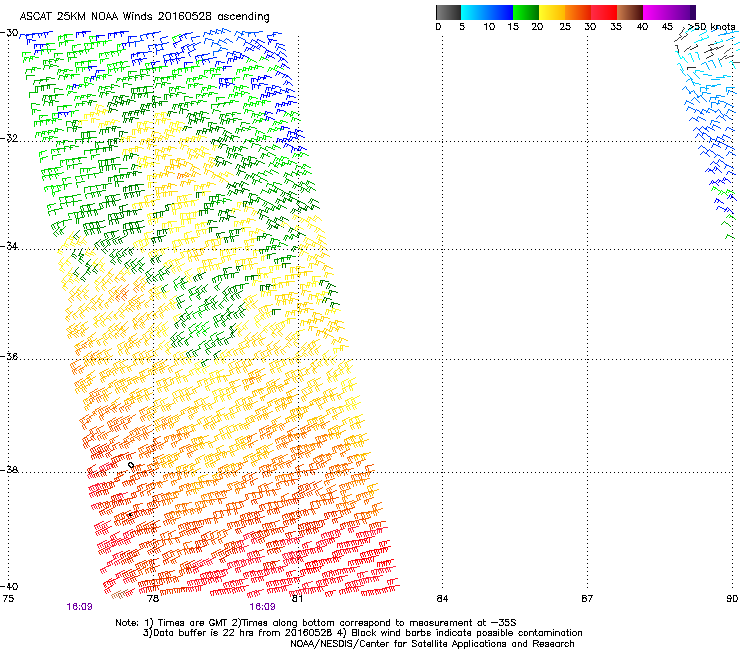Click the note line beginning 'Note: 1) Times are GMT'

[316, 623]
